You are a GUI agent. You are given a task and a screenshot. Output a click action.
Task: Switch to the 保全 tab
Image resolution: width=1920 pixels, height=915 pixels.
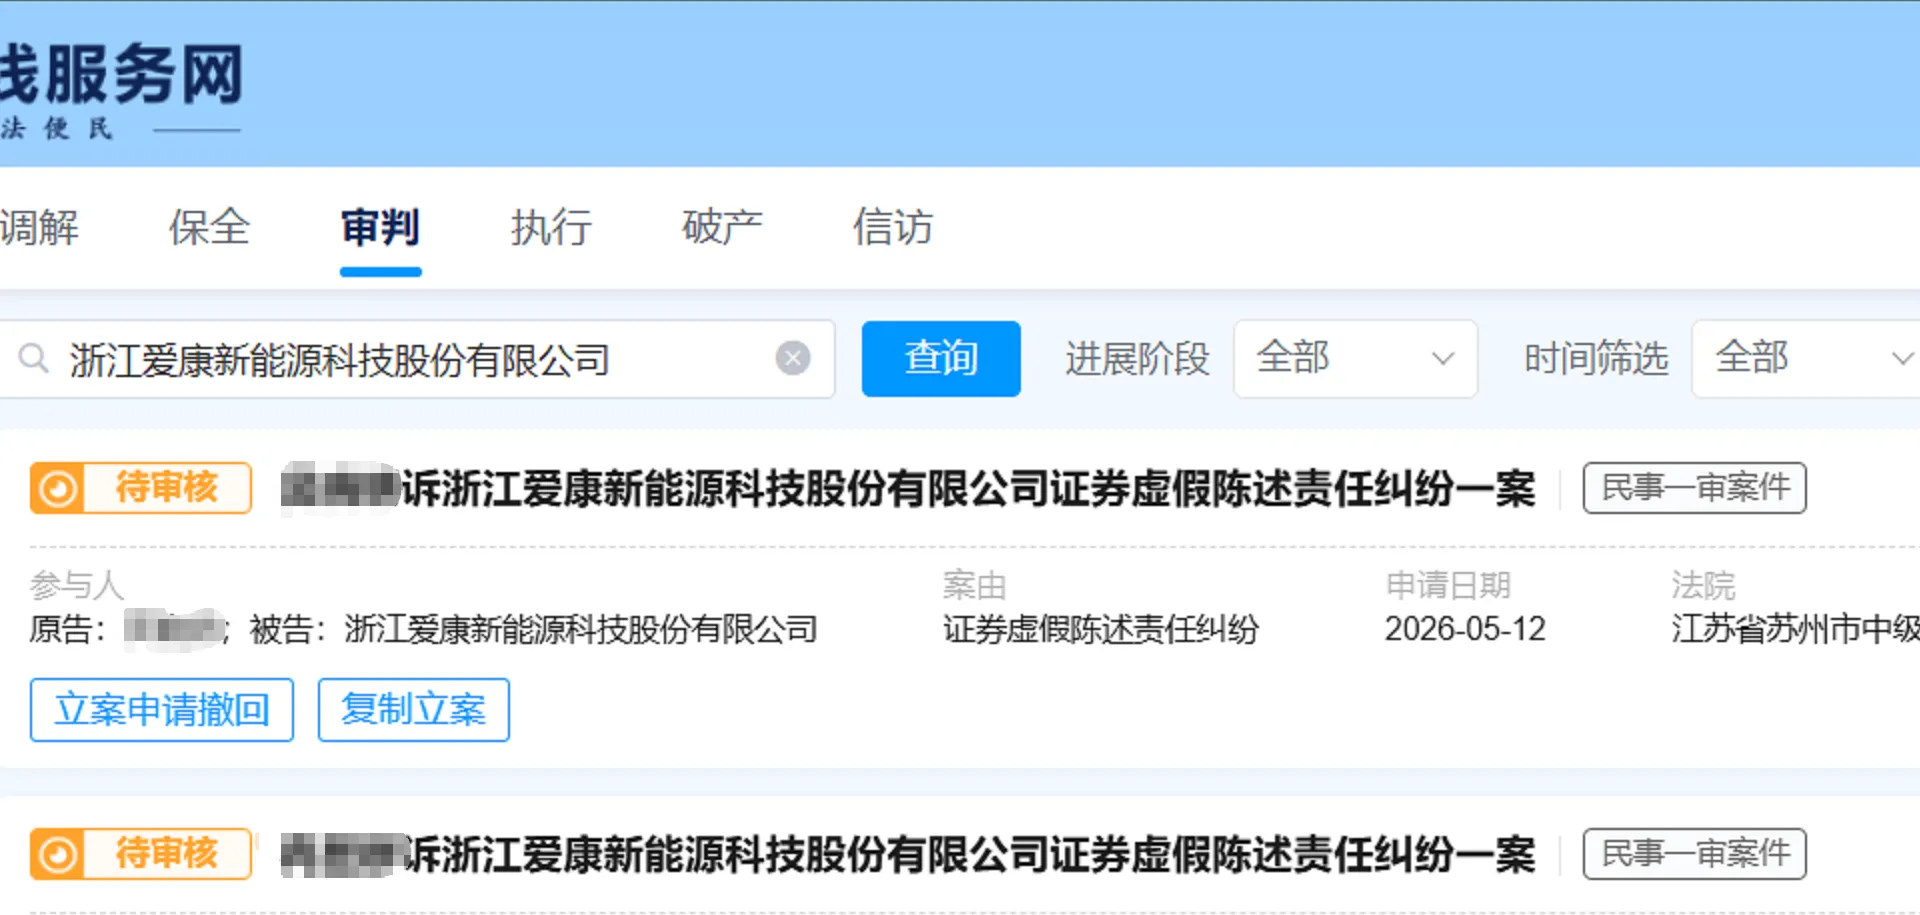tap(209, 227)
